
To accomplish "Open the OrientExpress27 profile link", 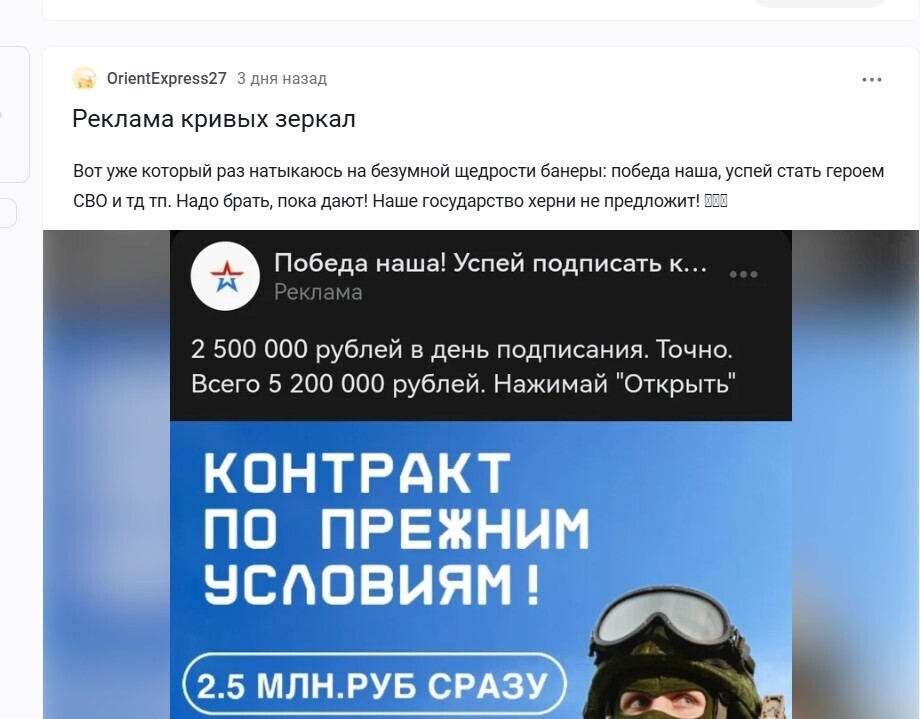I will coord(167,79).
